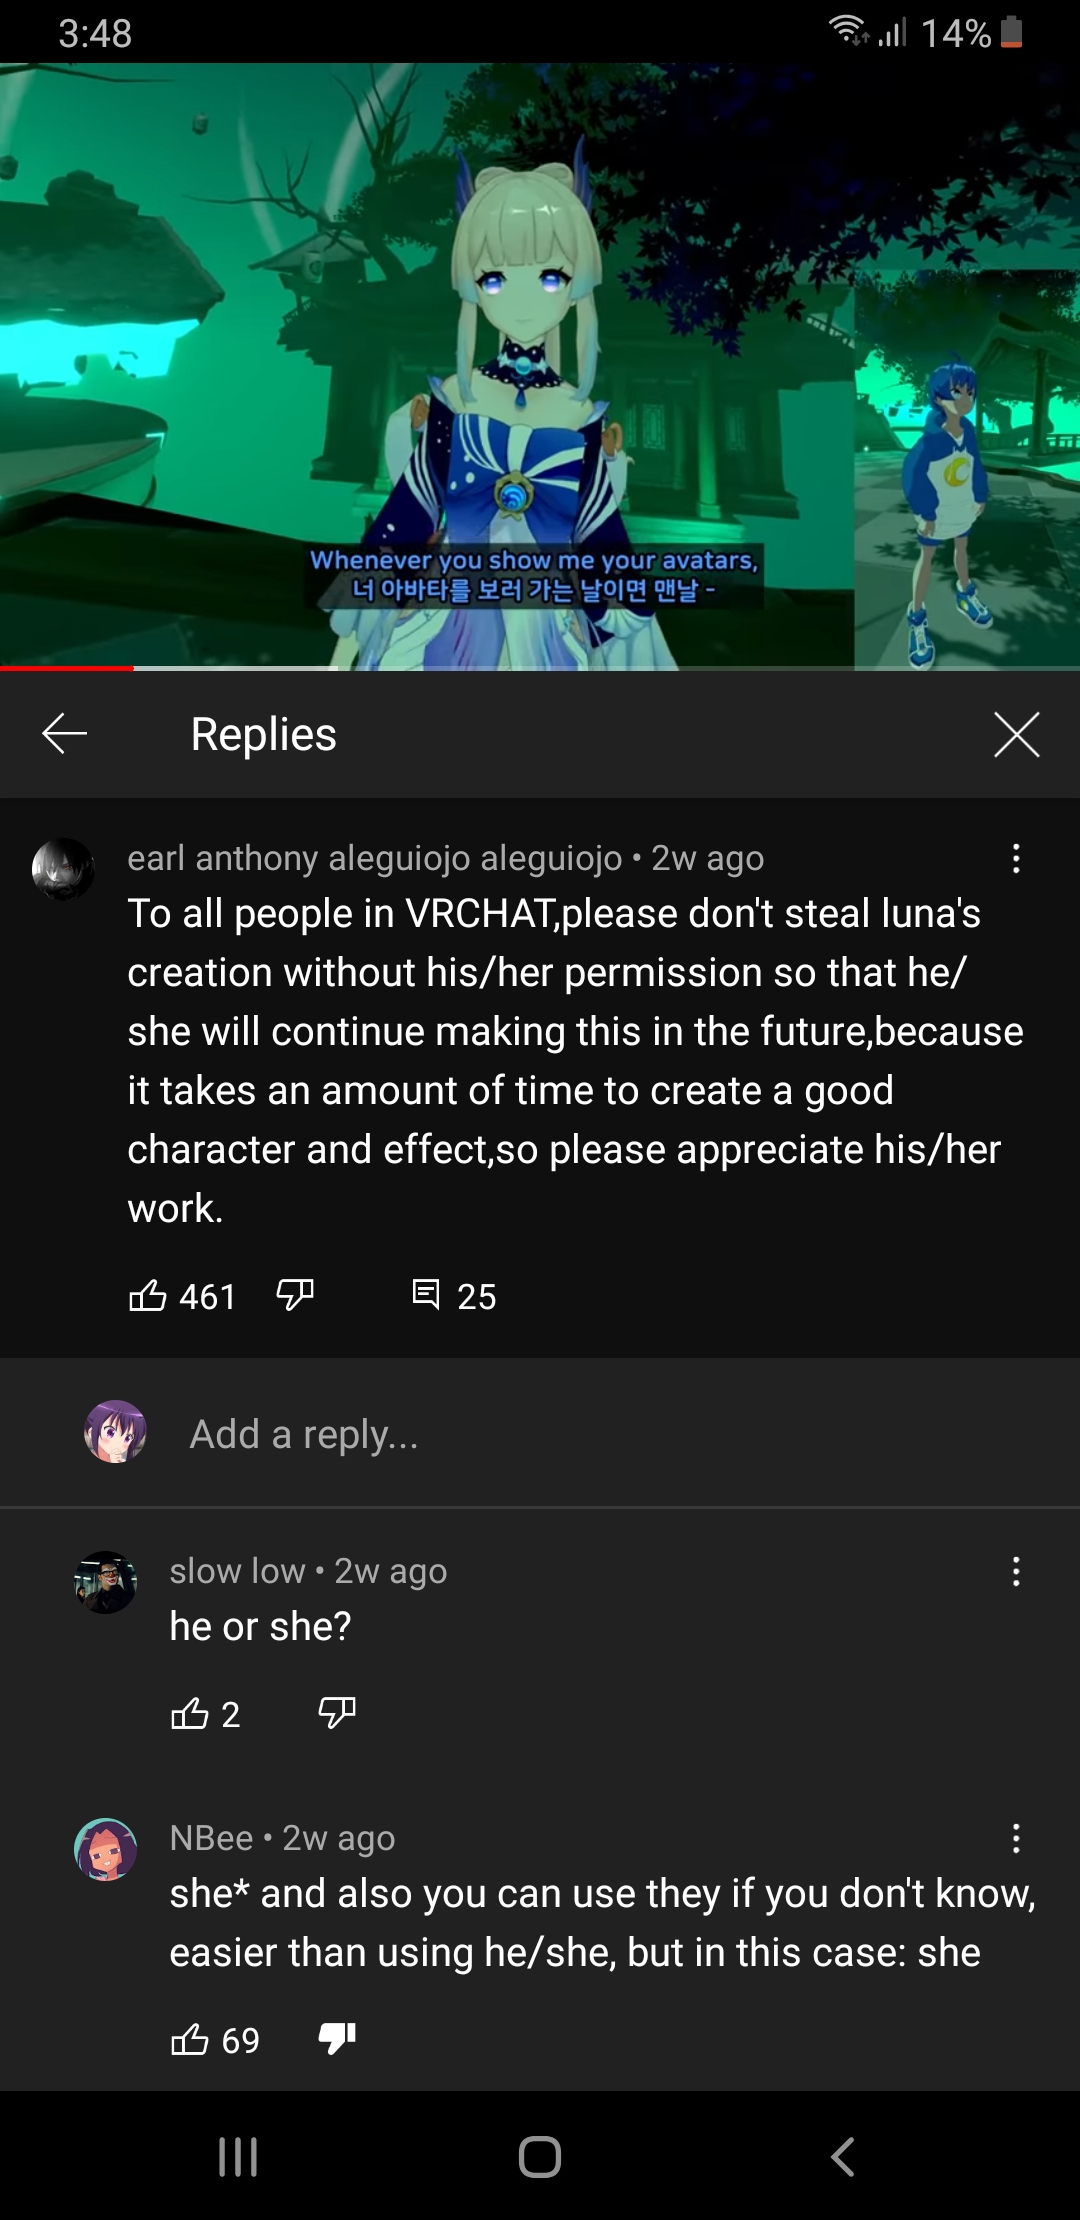1080x2220 pixels.
Task: Seek on the video progress bar
Action: click(540, 667)
